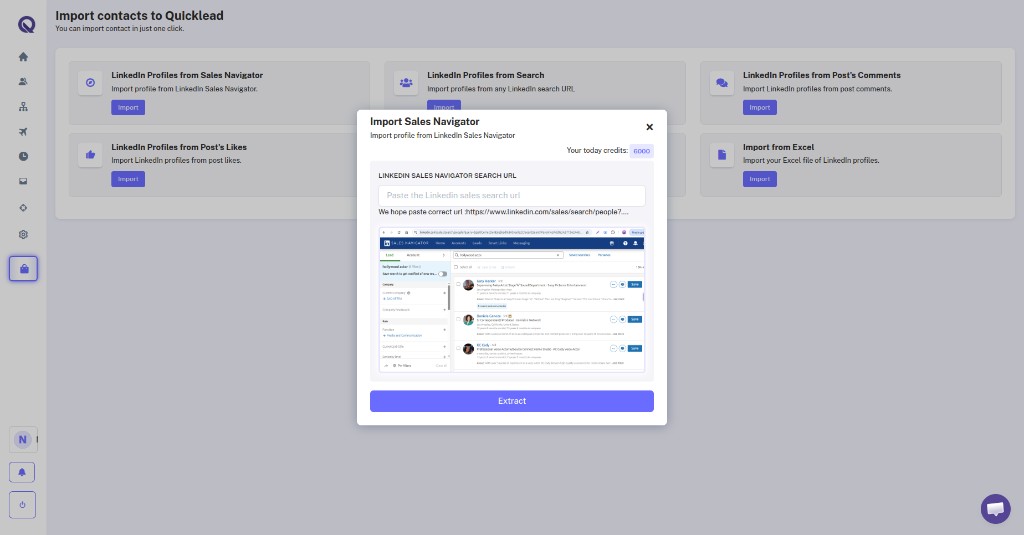
Task: Open notifications bell icon
Action: pos(22,472)
